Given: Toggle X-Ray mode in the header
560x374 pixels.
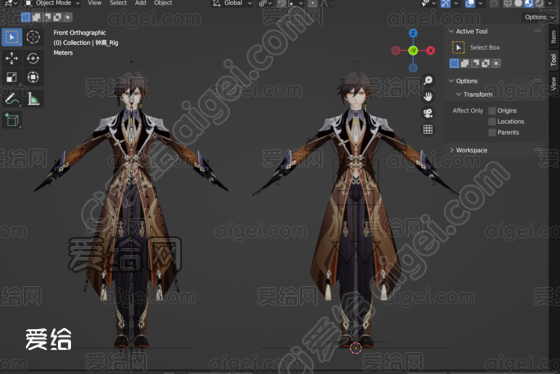Looking at the screenshot, I should [x=494, y=4].
